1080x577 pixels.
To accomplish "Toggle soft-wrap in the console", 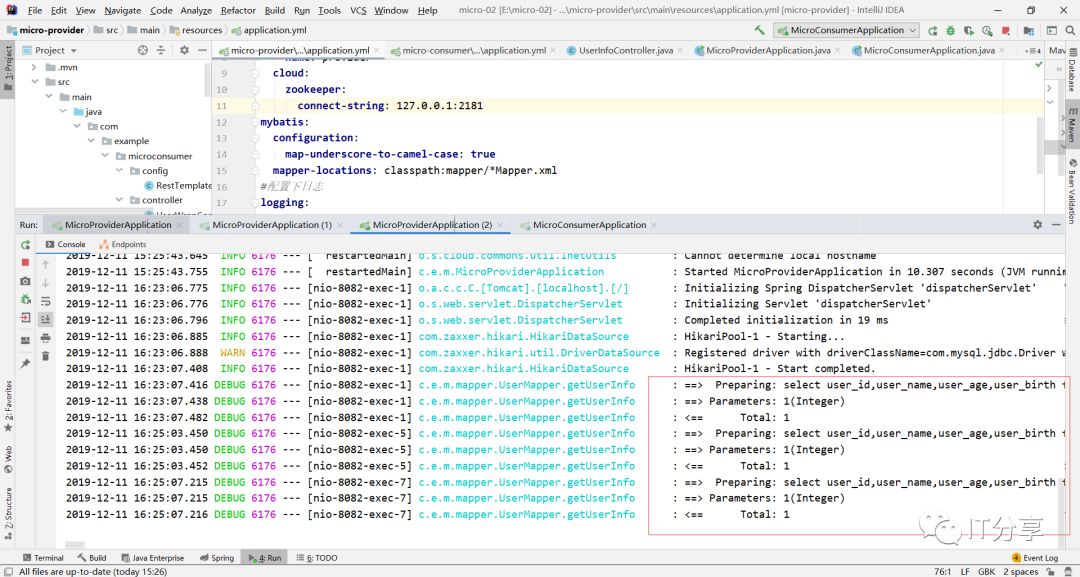I will point(45,301).
